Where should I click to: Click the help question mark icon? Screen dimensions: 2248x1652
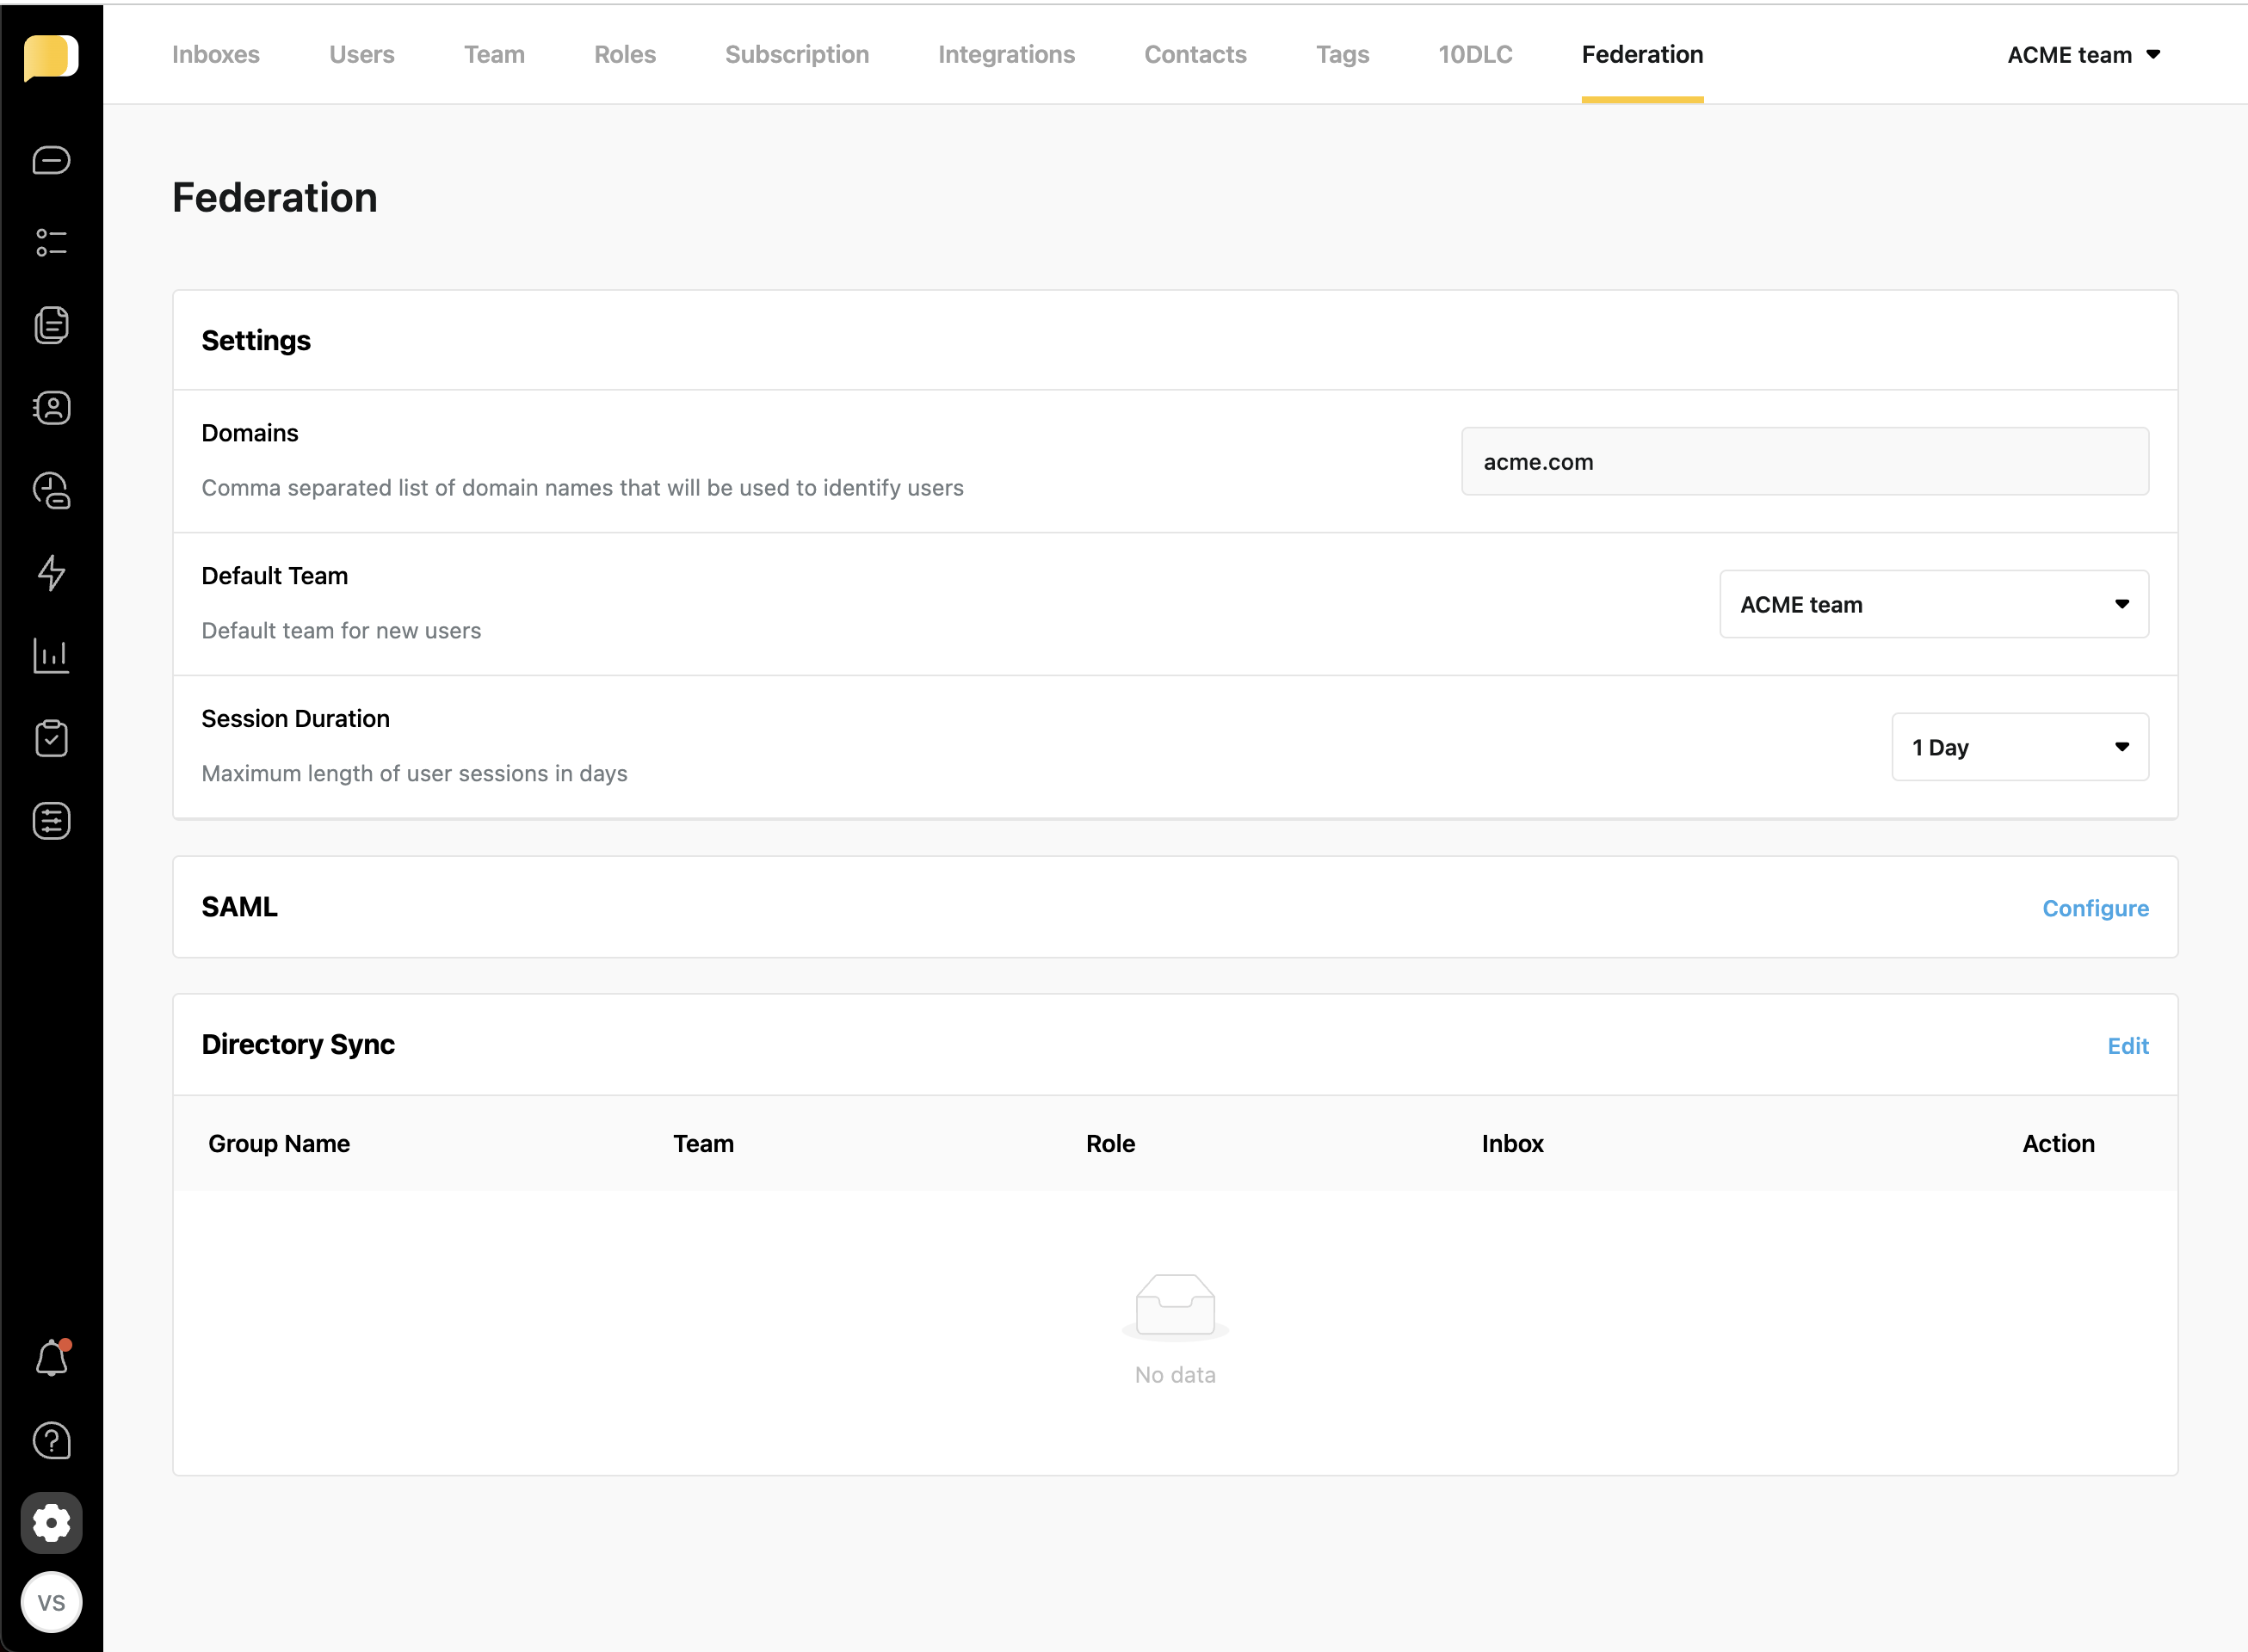point(51,1441)
